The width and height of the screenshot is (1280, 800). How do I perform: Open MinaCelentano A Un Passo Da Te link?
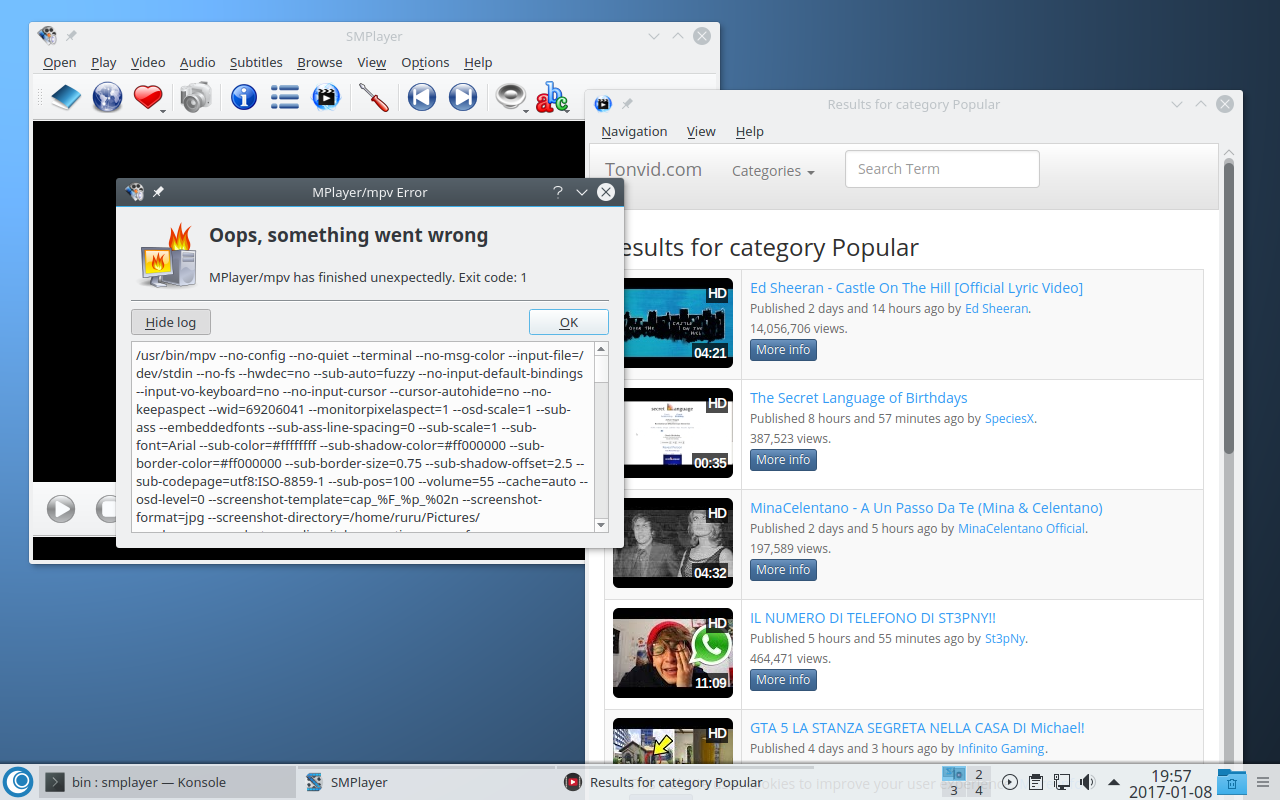click(926, 508)
